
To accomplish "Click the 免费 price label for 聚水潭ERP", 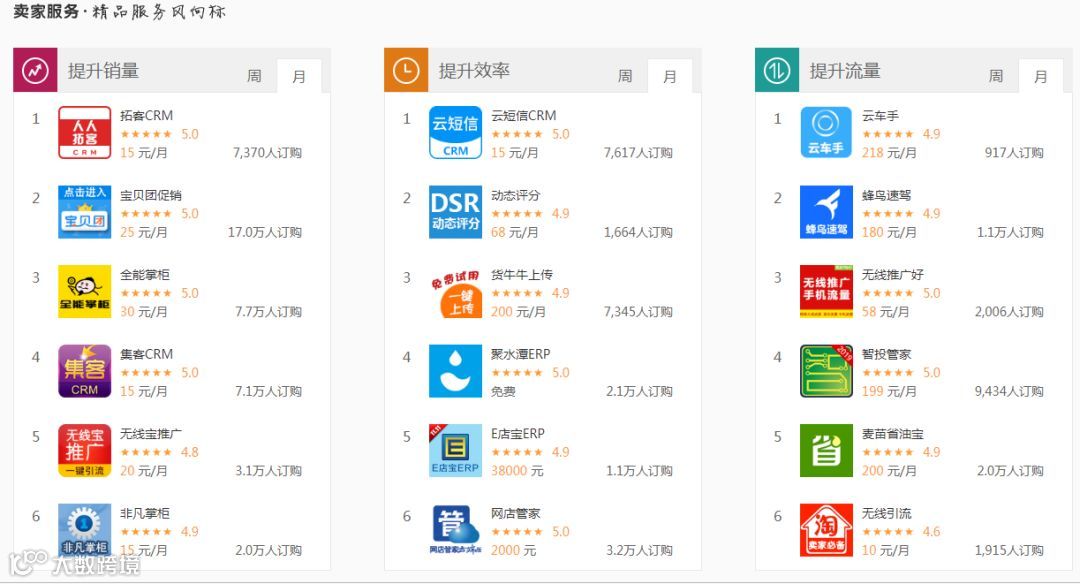I will tap(503, 391).
